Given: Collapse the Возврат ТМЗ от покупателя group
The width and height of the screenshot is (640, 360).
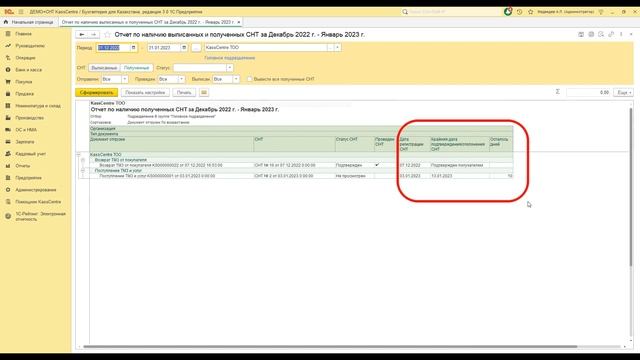Looking at the screenshot, I should tap(83, 160).
